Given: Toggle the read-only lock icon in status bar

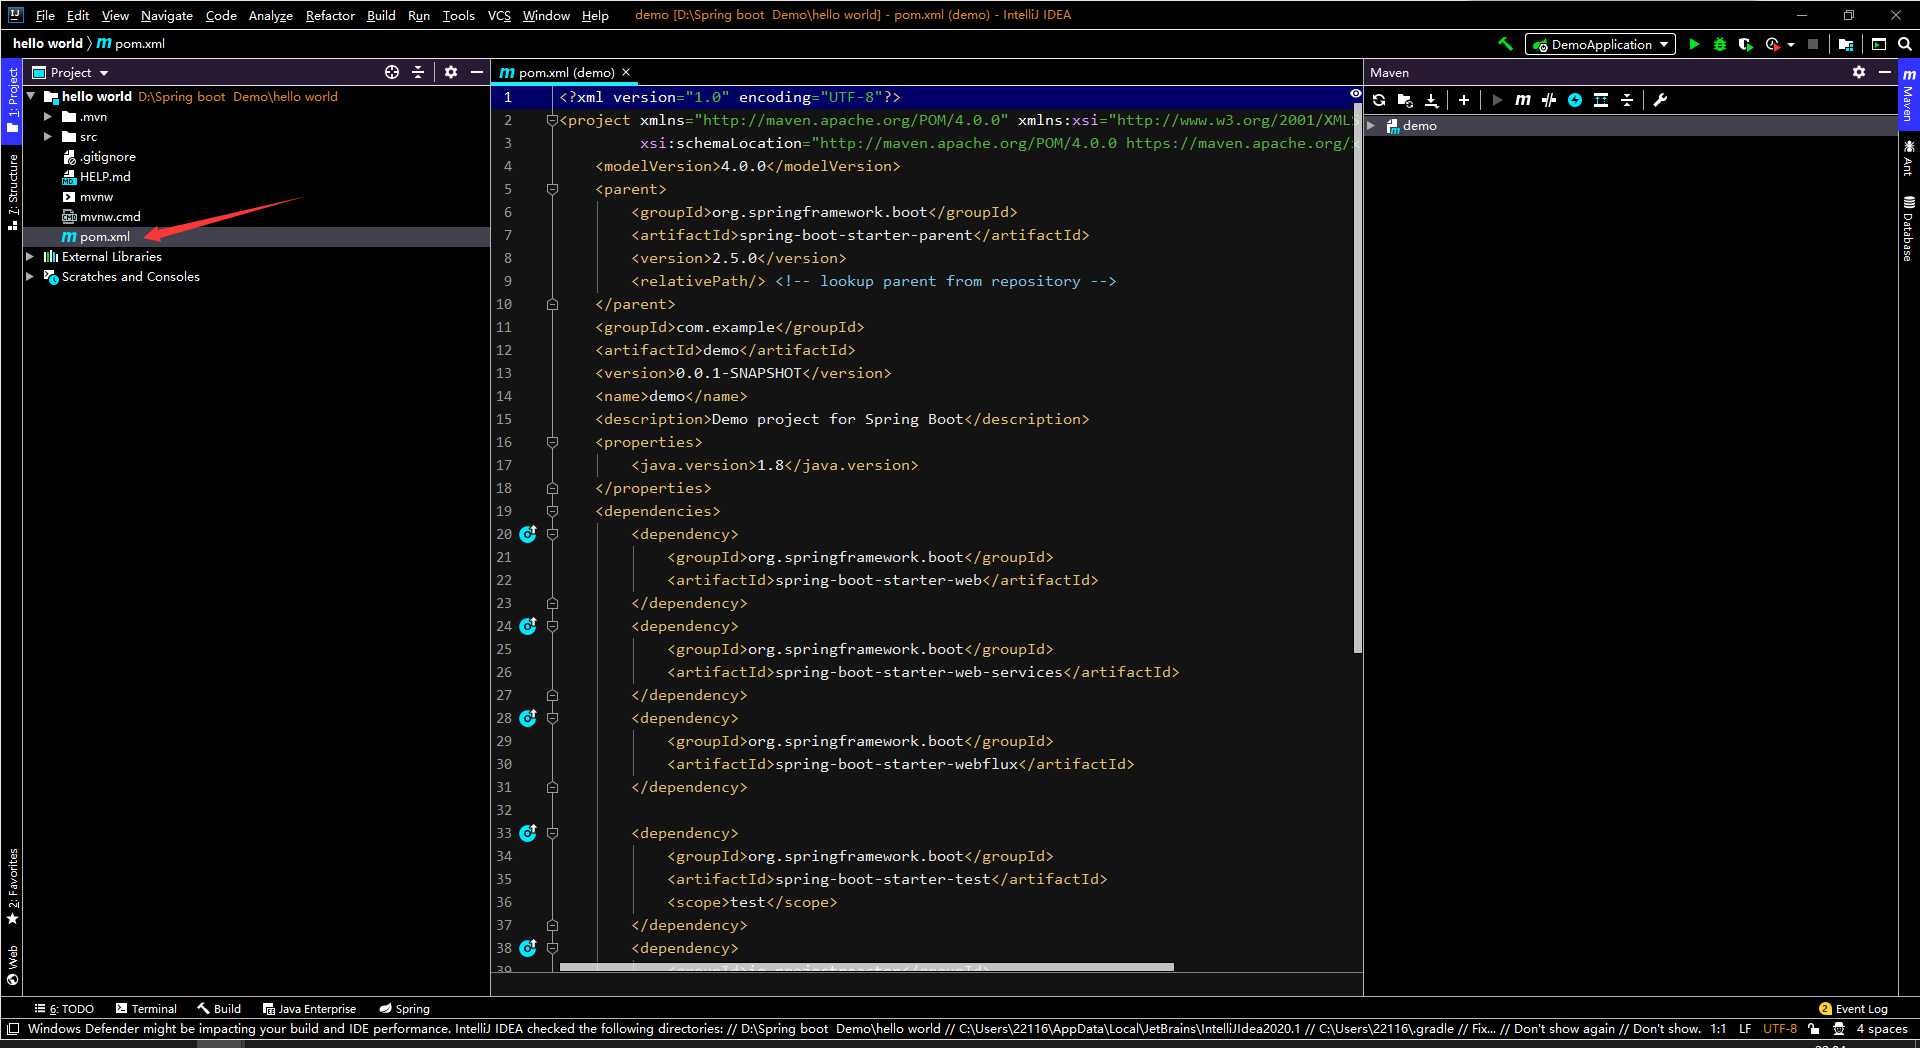Looking at the screenshot, I should click(x=1813, y=1029).
